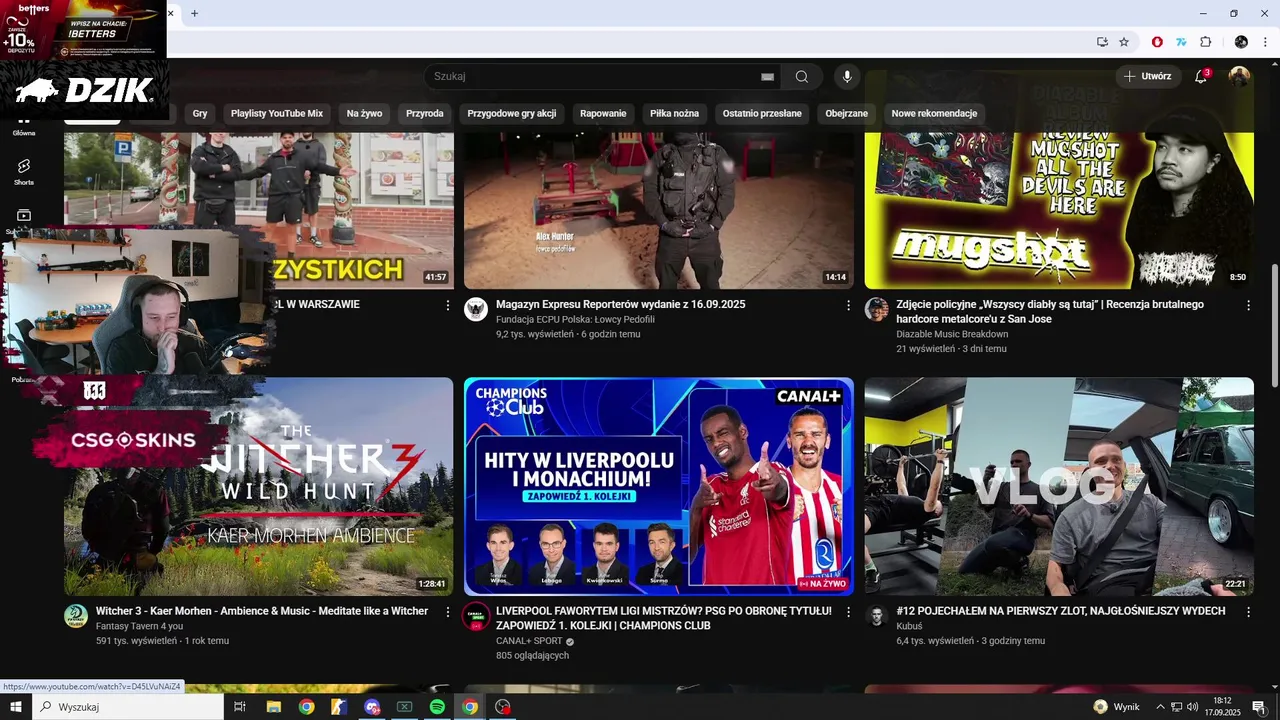Select the Rapowanie filter chip
This screenshot has width=1280, height=720.
pos(603,113)
